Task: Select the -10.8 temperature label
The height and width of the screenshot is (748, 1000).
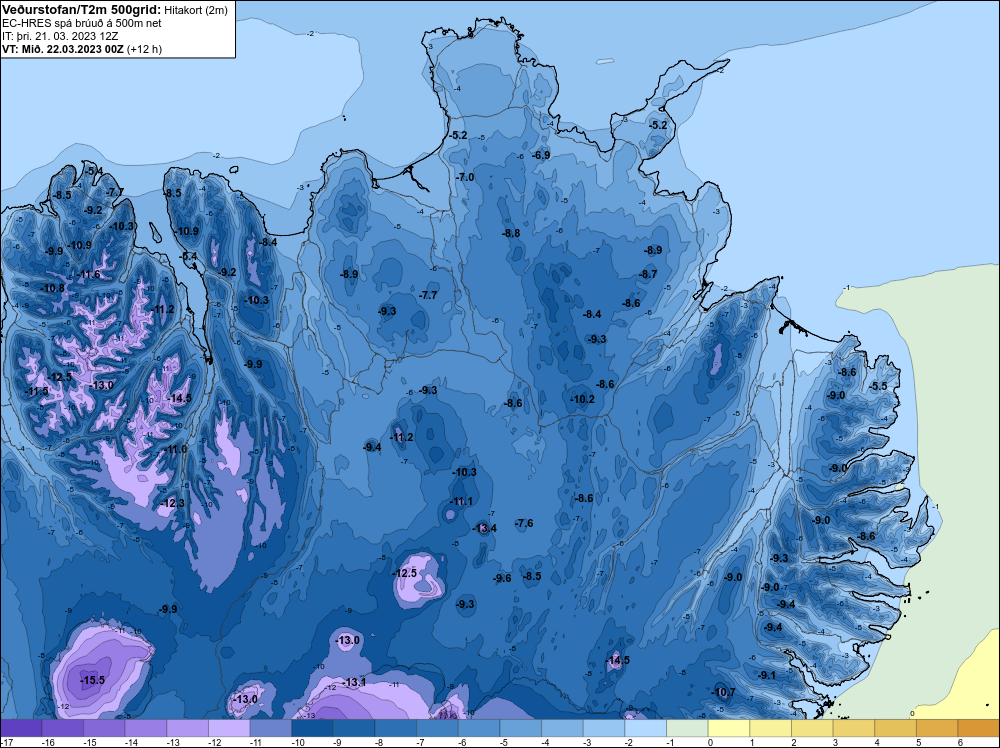Action: point(53,288)
